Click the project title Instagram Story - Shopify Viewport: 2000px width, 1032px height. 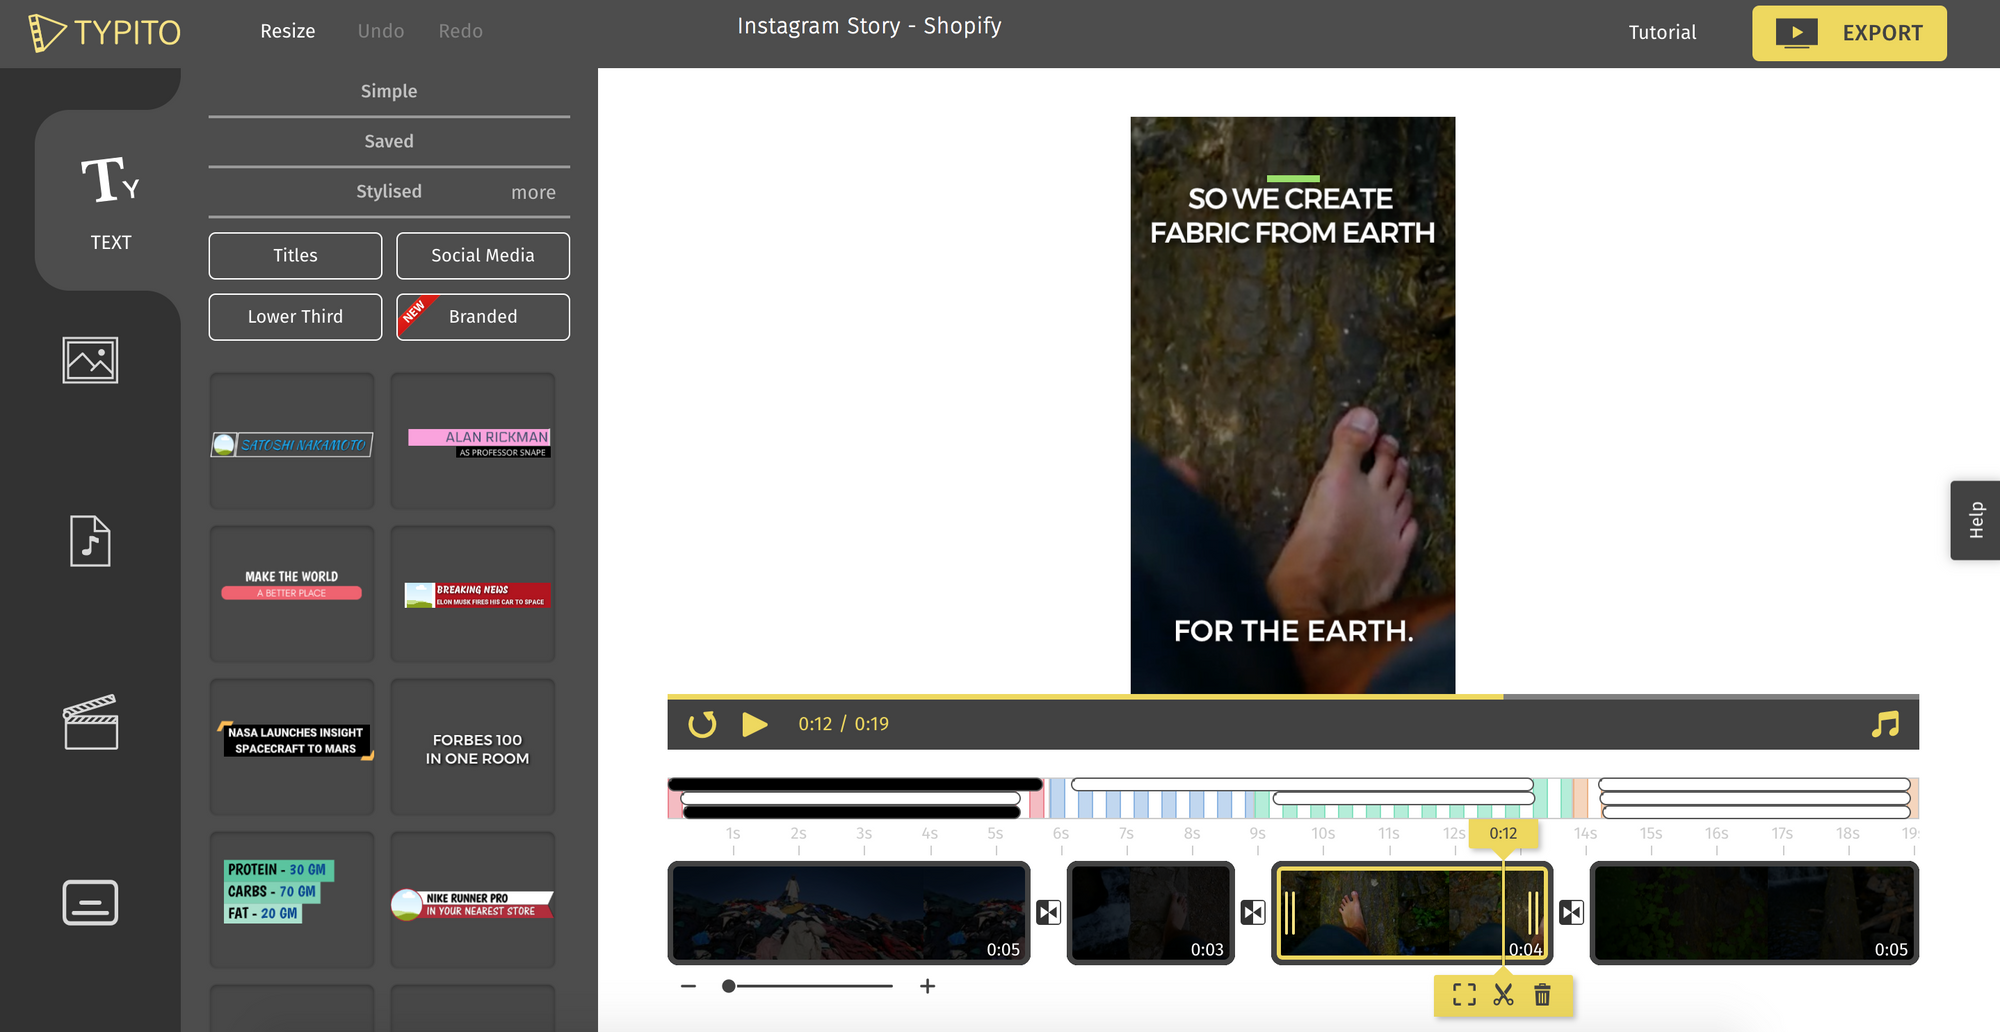pos(869,26)
